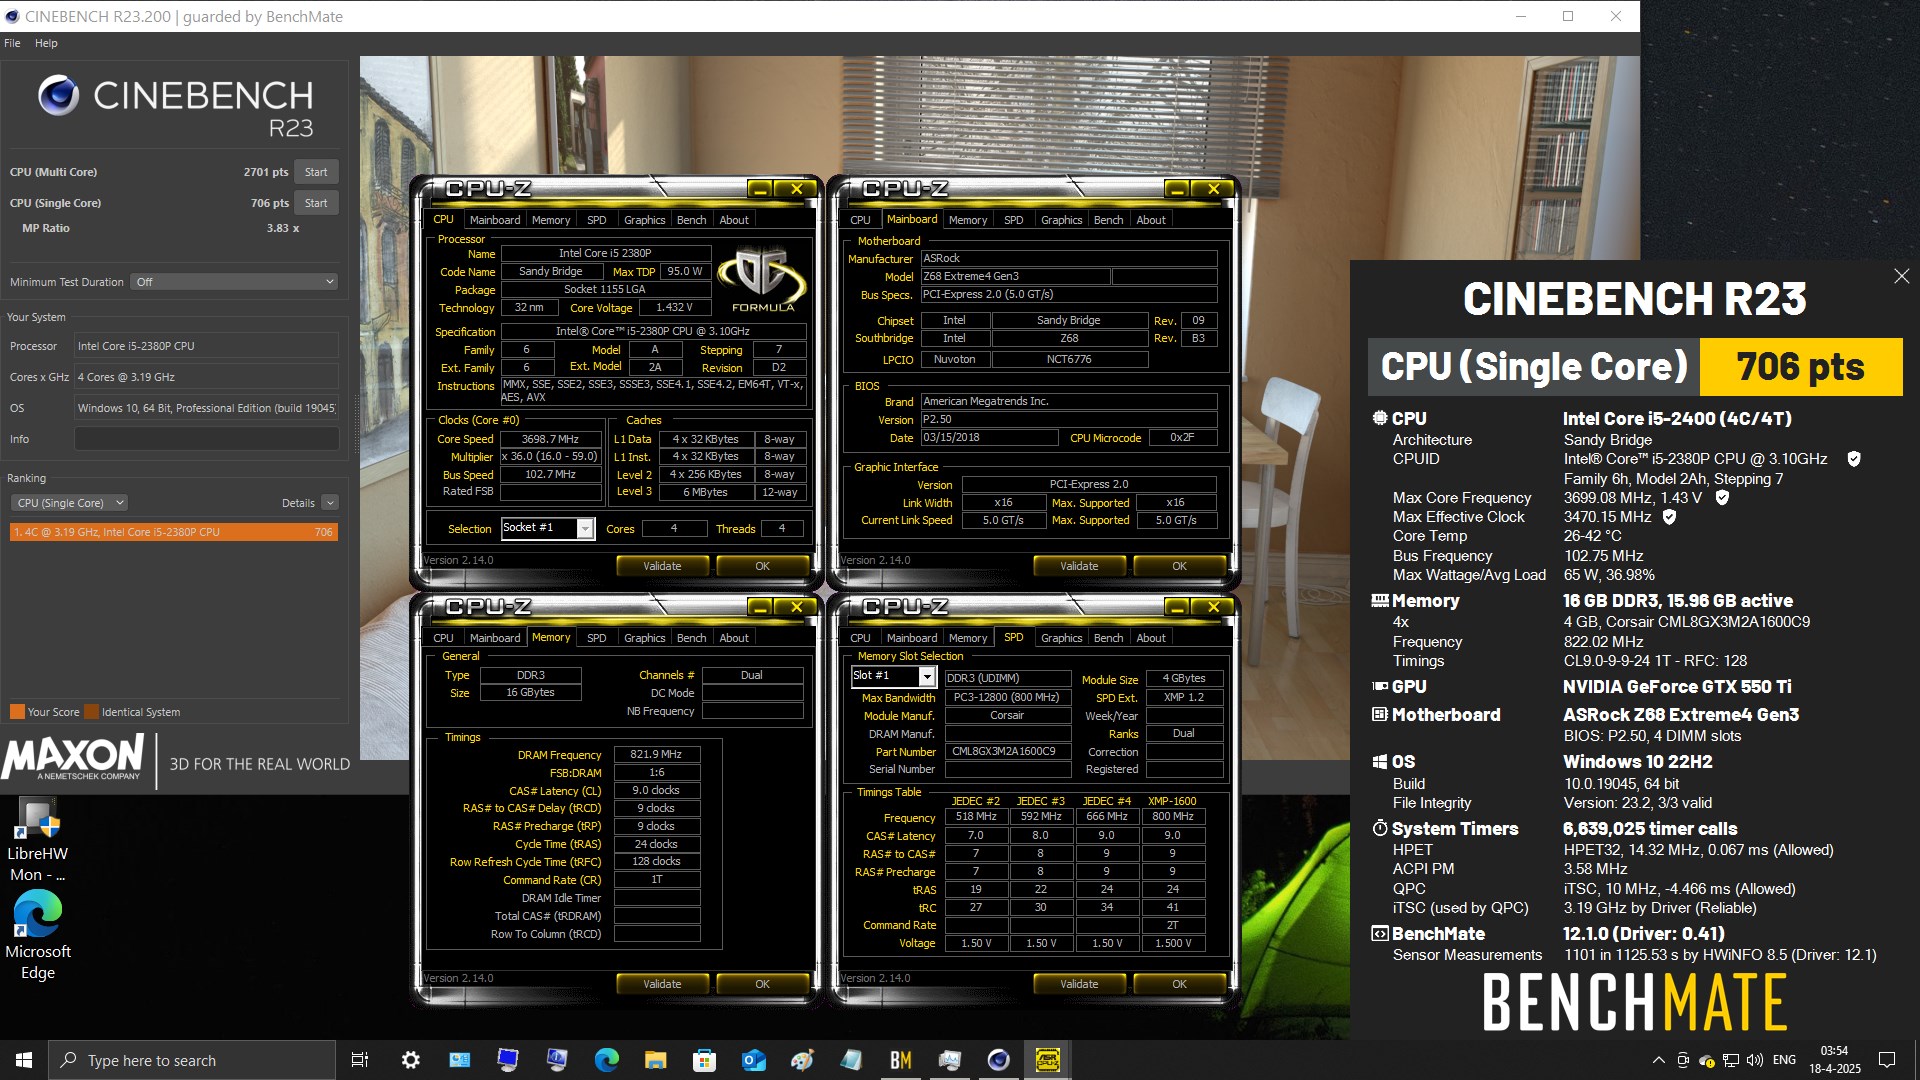Click Validate in bottom-left CPU-Z Memory window
This screenshot has height=1080, width=1920.
point(662,984)
